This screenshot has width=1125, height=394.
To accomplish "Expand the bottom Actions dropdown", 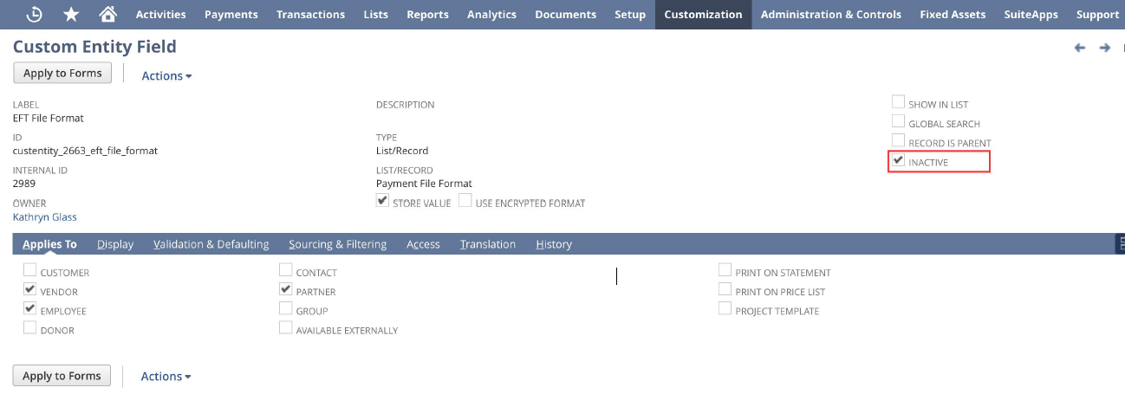I will pyautogui.click(x=166, y=376).
